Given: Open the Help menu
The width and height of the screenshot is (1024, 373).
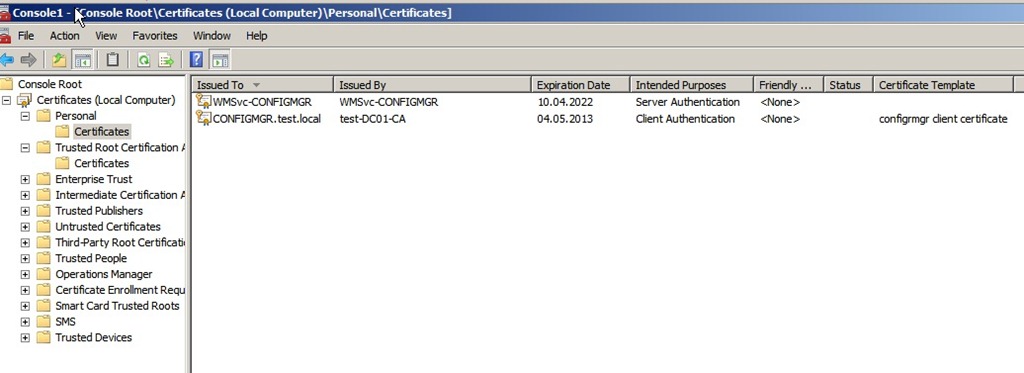Looking at the screenshot, I should point(257,36).
